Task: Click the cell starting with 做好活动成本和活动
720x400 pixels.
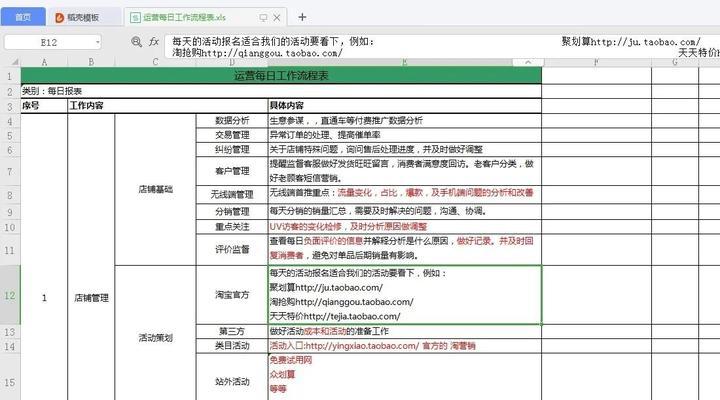Action: (x=405, y=331)
